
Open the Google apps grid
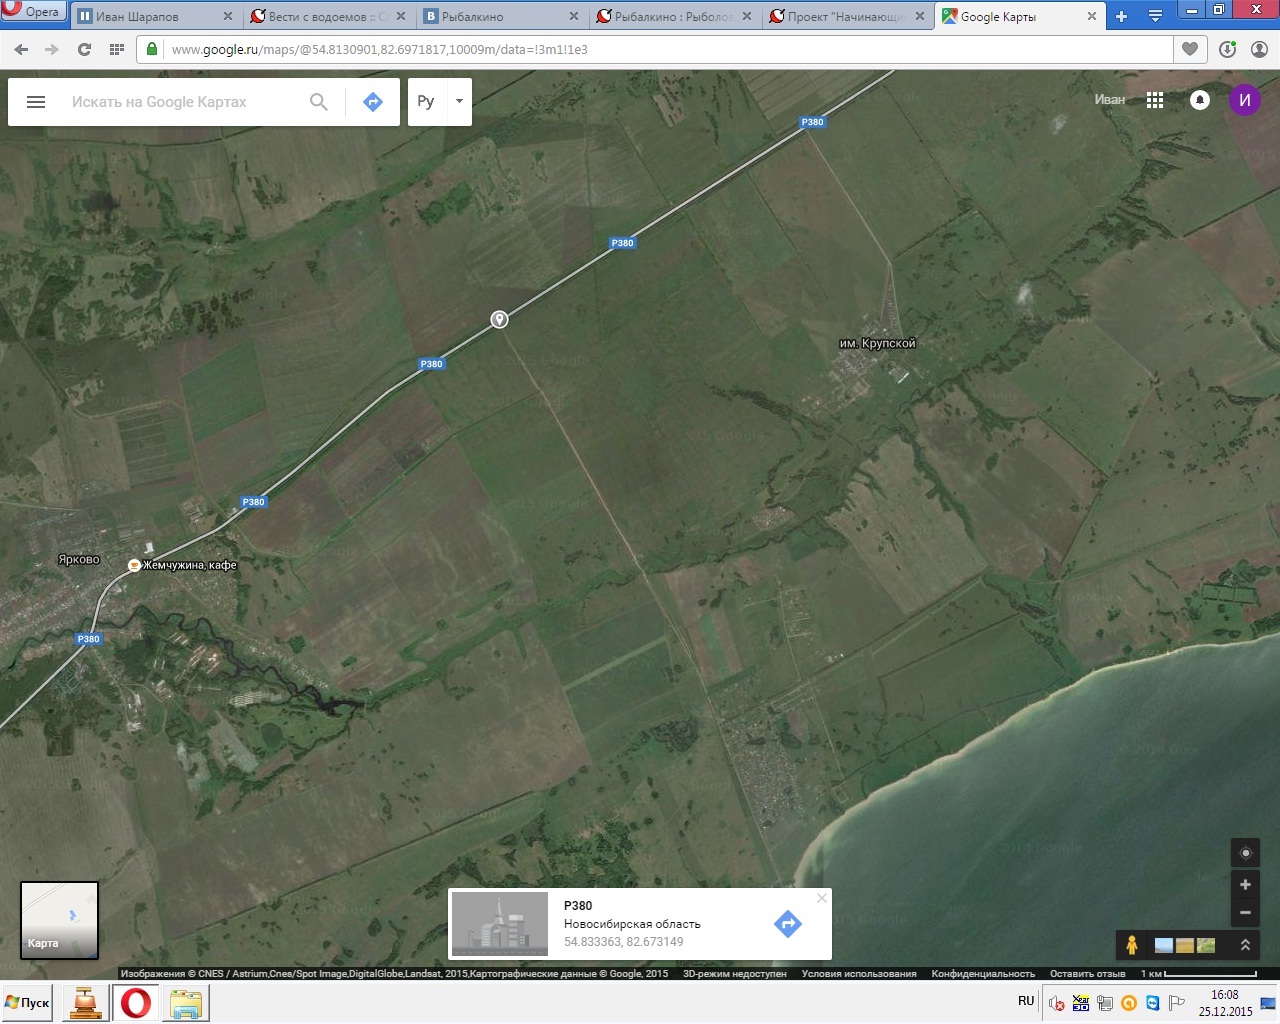[x=1155, y=100]
